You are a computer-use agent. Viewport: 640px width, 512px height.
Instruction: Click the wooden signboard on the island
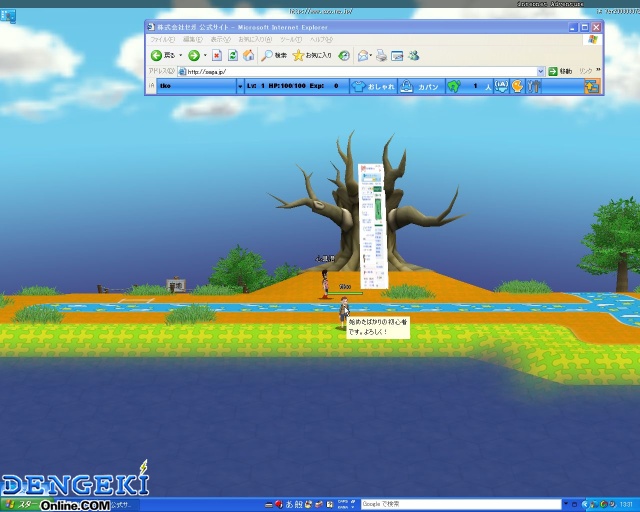pyautogui.click(x=176, y=286)
